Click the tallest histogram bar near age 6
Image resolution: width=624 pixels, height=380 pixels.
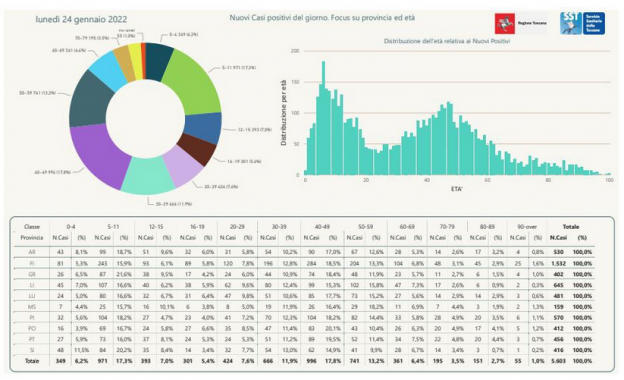[324, 118]
